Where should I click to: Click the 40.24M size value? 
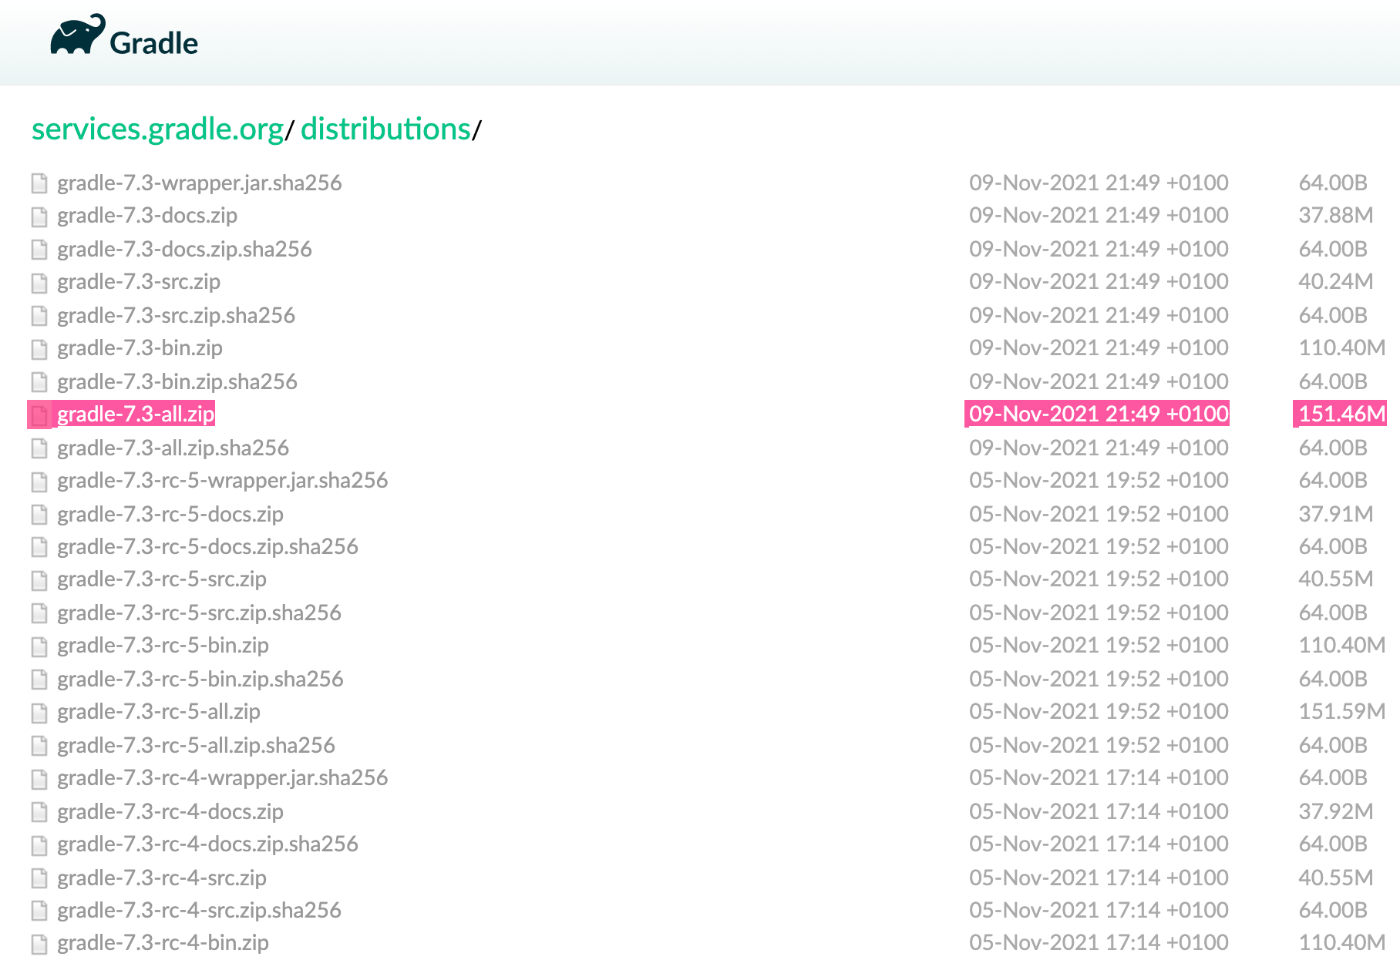1336,282
